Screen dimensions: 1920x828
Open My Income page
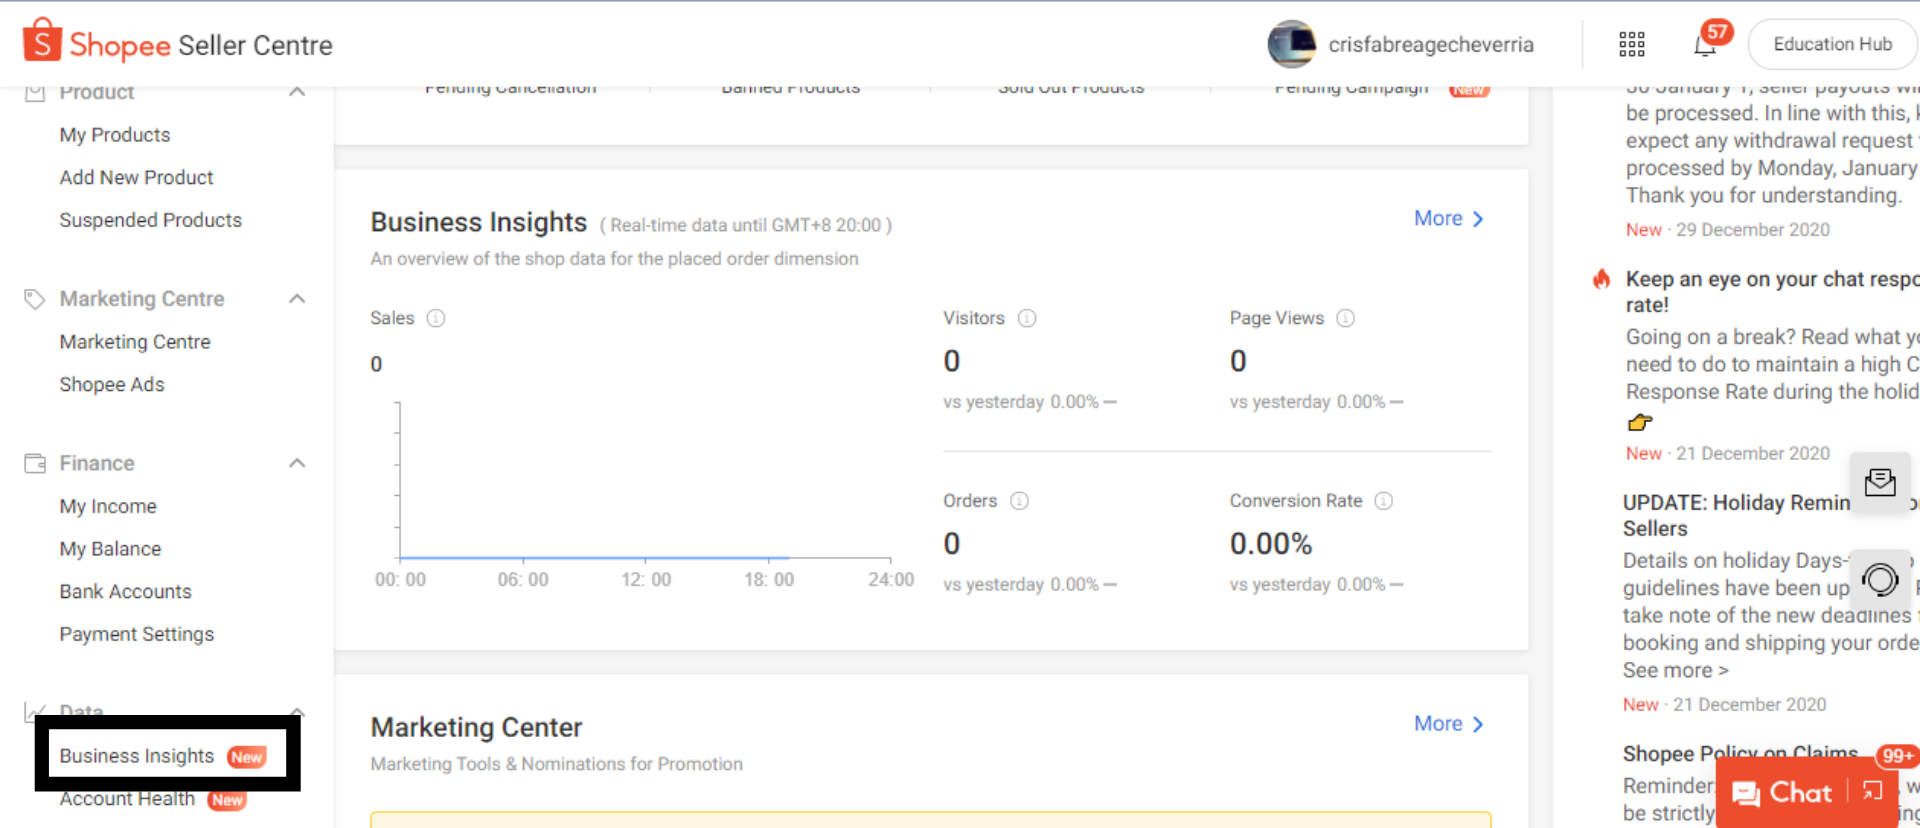tap(108, 507)
